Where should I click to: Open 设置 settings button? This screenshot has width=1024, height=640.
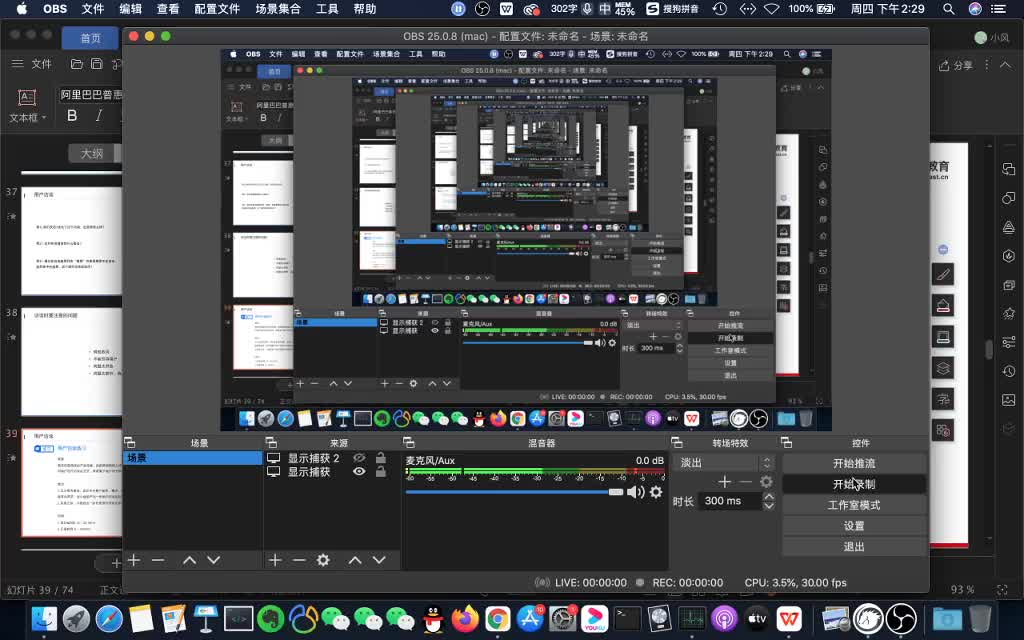[x=854, y=526]
